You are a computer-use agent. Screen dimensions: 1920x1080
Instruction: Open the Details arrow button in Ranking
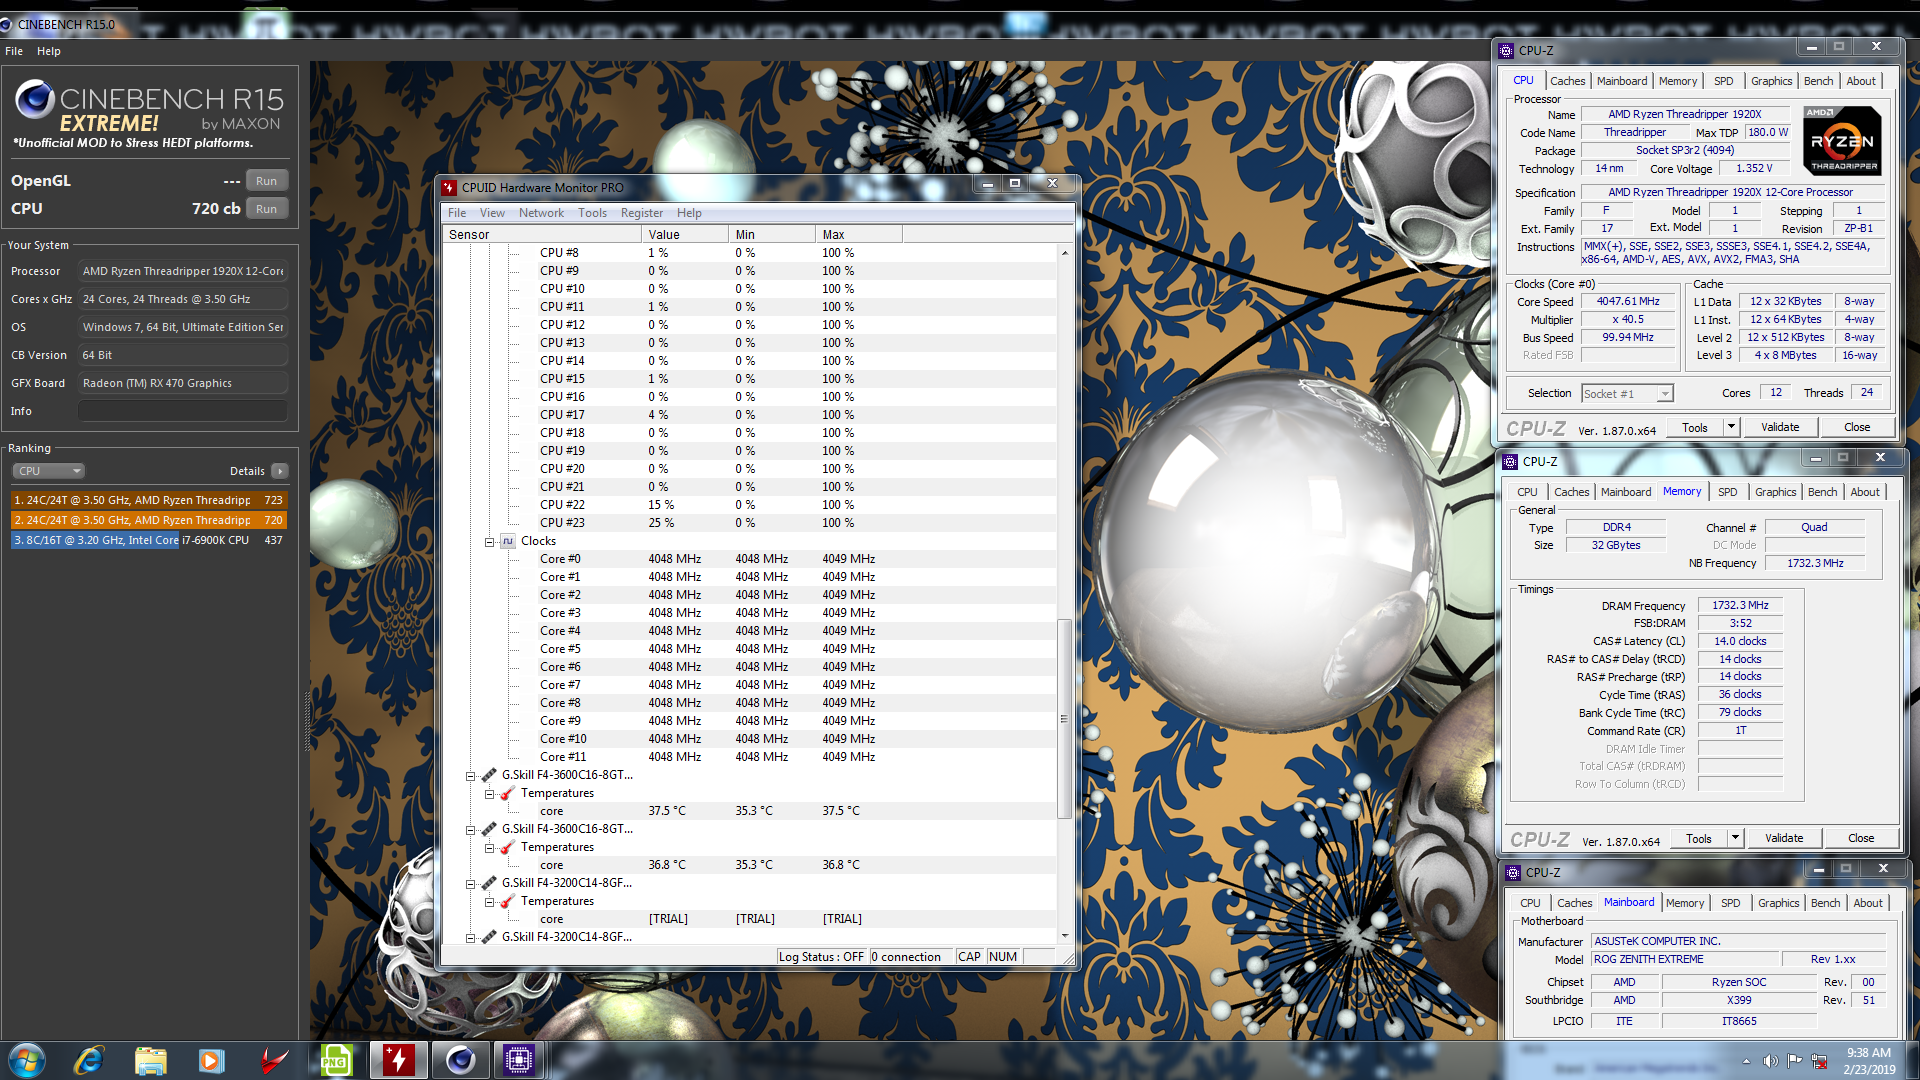point(280,471)
